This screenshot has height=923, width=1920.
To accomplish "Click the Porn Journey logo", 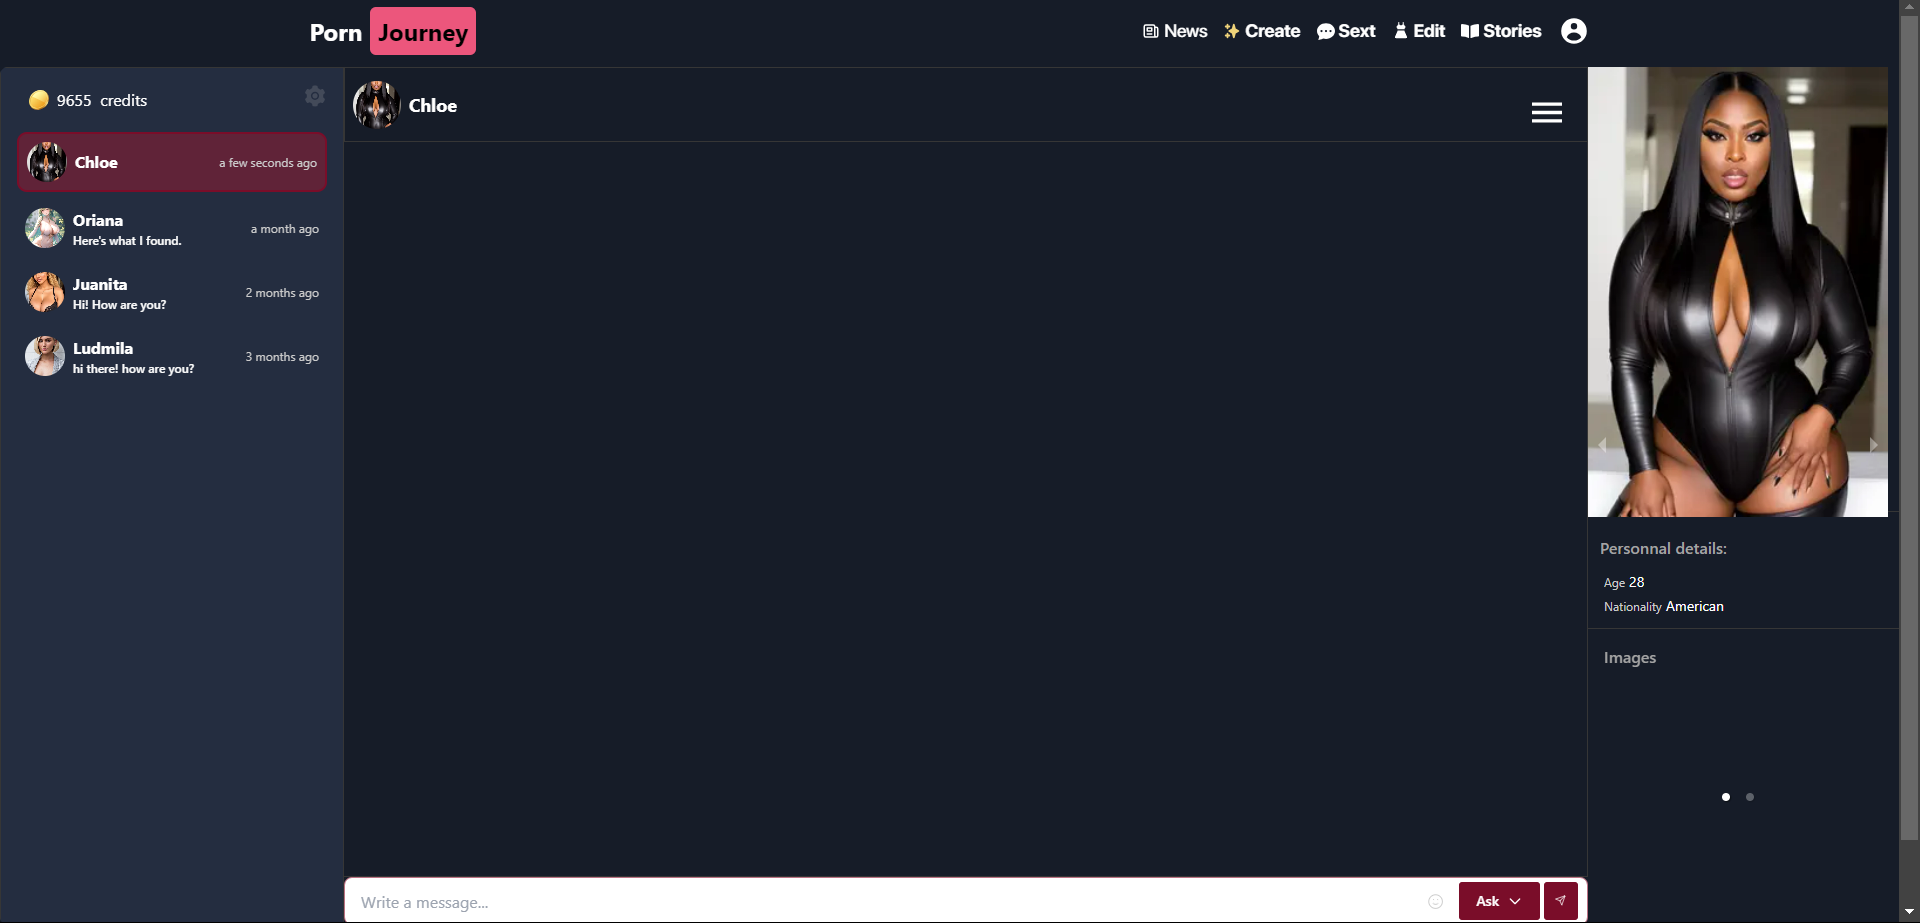I will (x=392, y=32).
